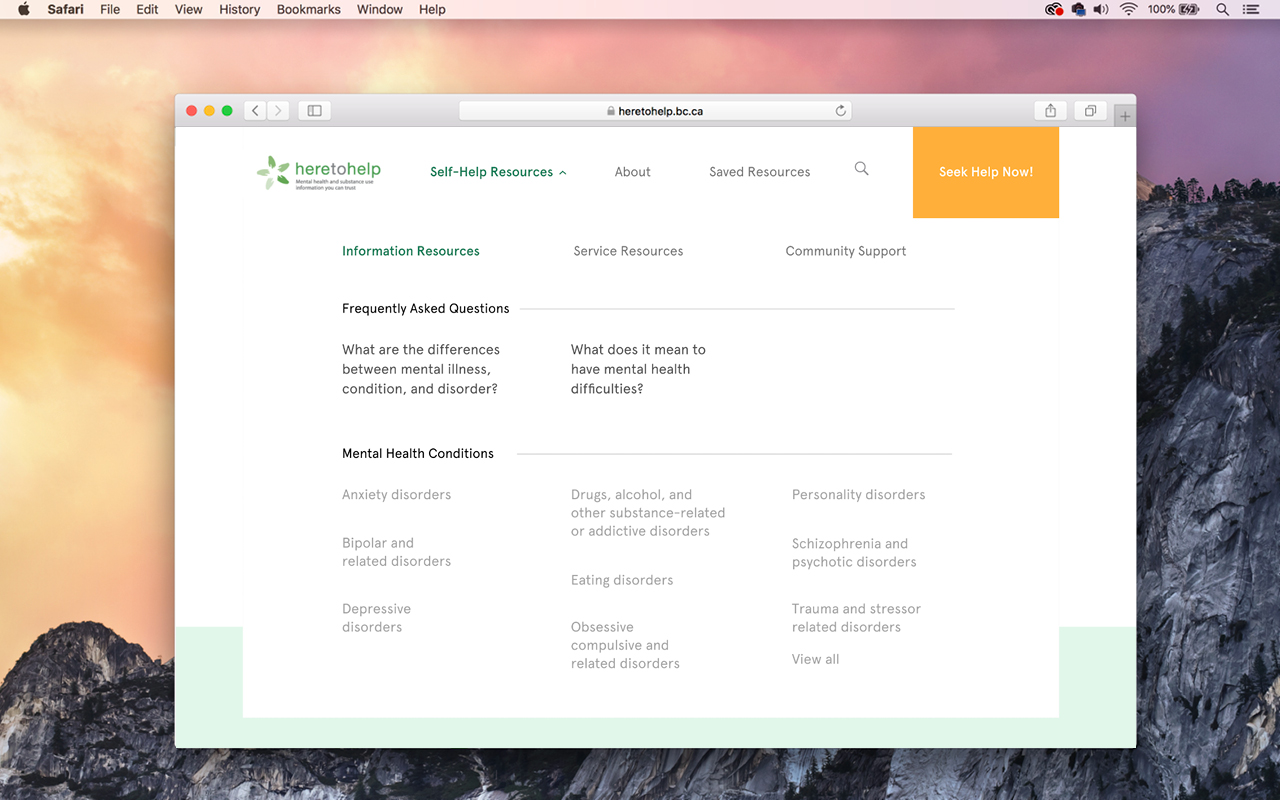Image resolution: width=1280 pixels, height=800 pixels.
Task: Show all tabs overview button
Action: [x=1090, y=111]
